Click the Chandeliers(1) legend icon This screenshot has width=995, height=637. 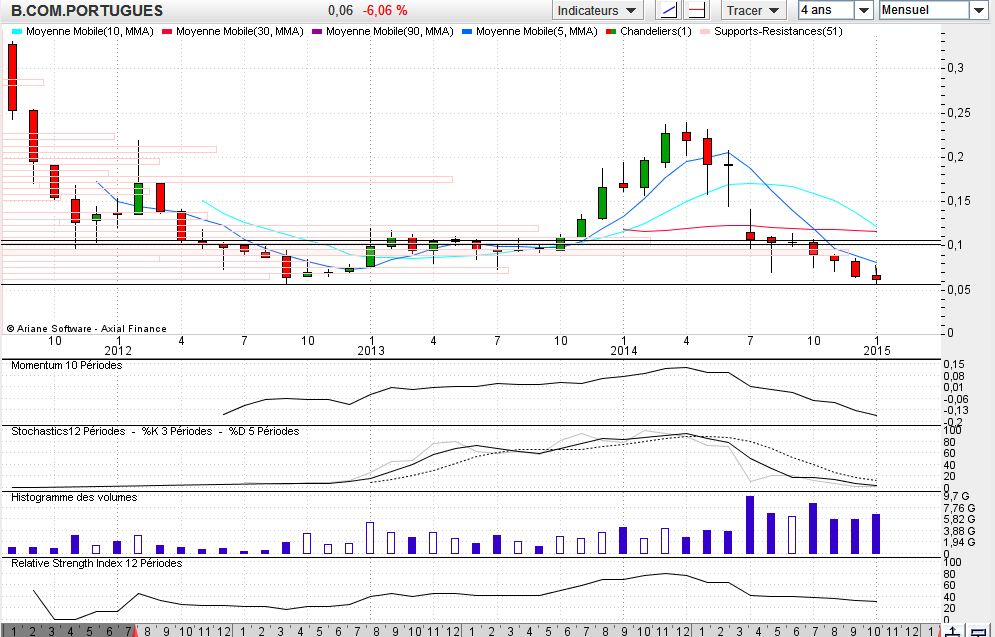coord(611,32)
